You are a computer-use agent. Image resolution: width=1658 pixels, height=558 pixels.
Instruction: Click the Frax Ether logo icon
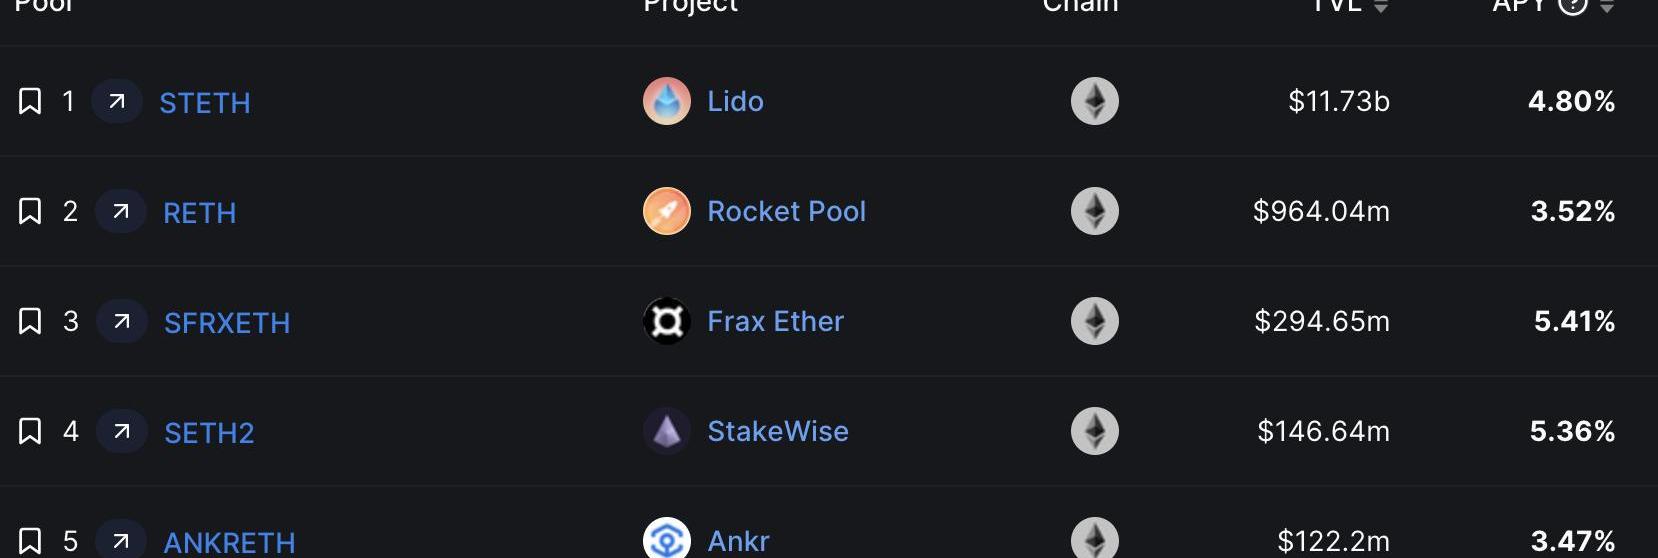point(666,321)
